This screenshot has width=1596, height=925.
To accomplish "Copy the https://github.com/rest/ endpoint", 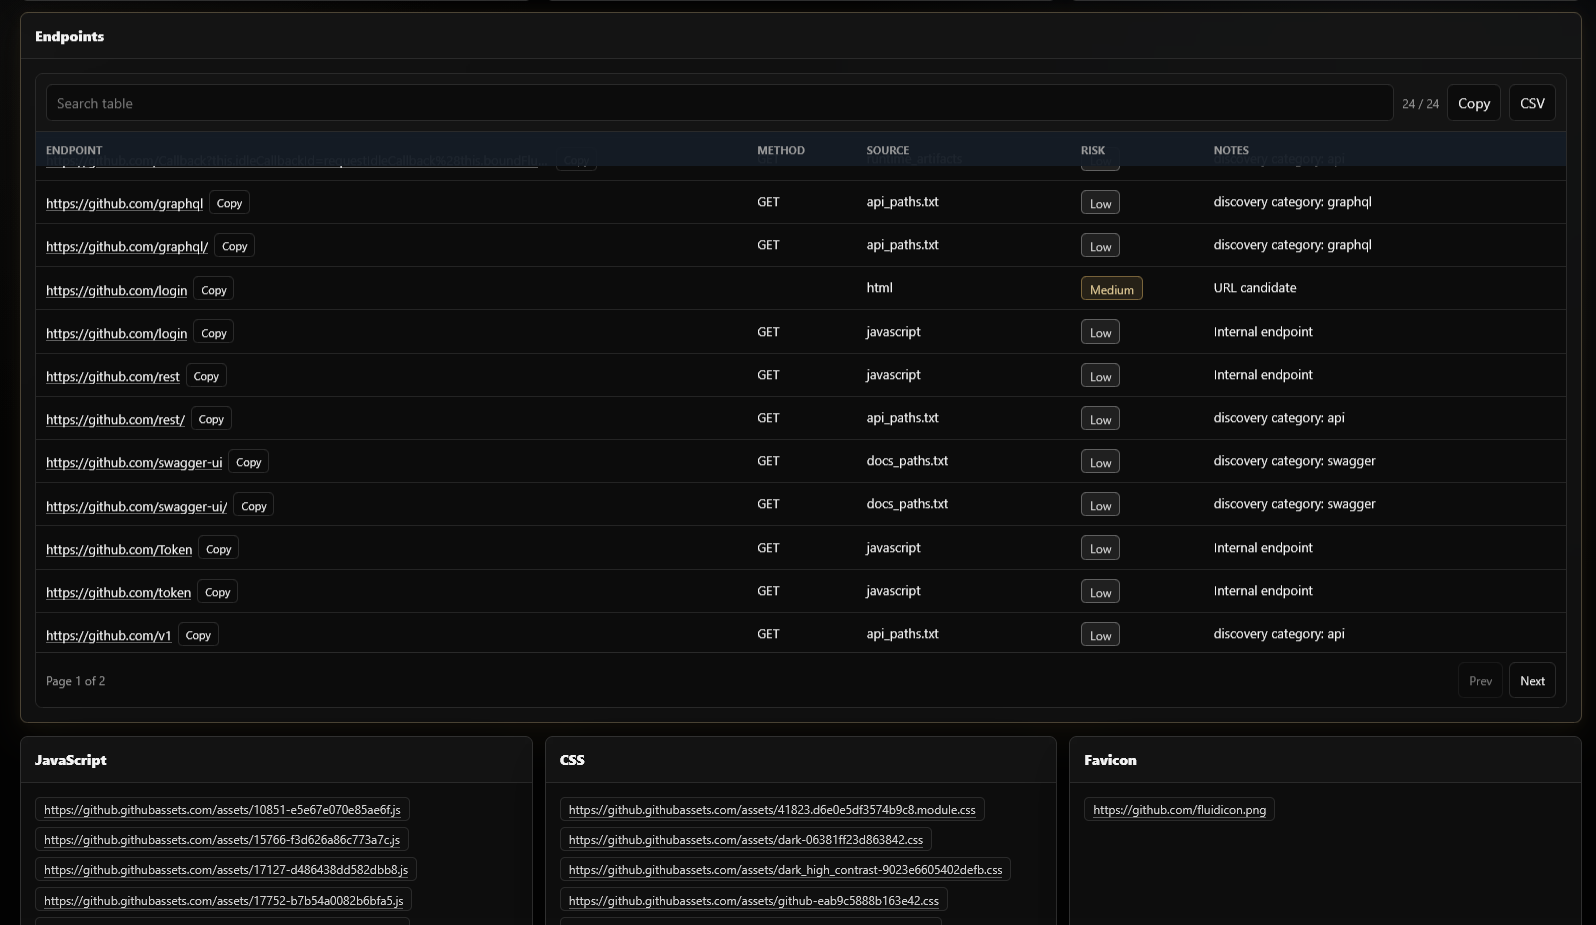I will point(211,419).
